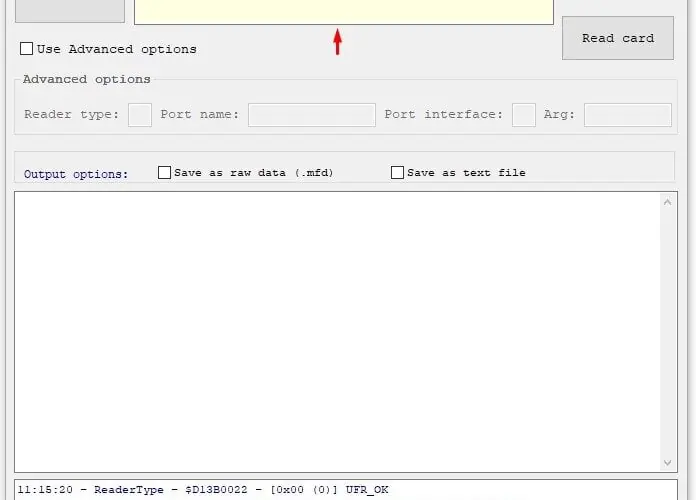
Task: Check Save as text file option
Action: 397,172
